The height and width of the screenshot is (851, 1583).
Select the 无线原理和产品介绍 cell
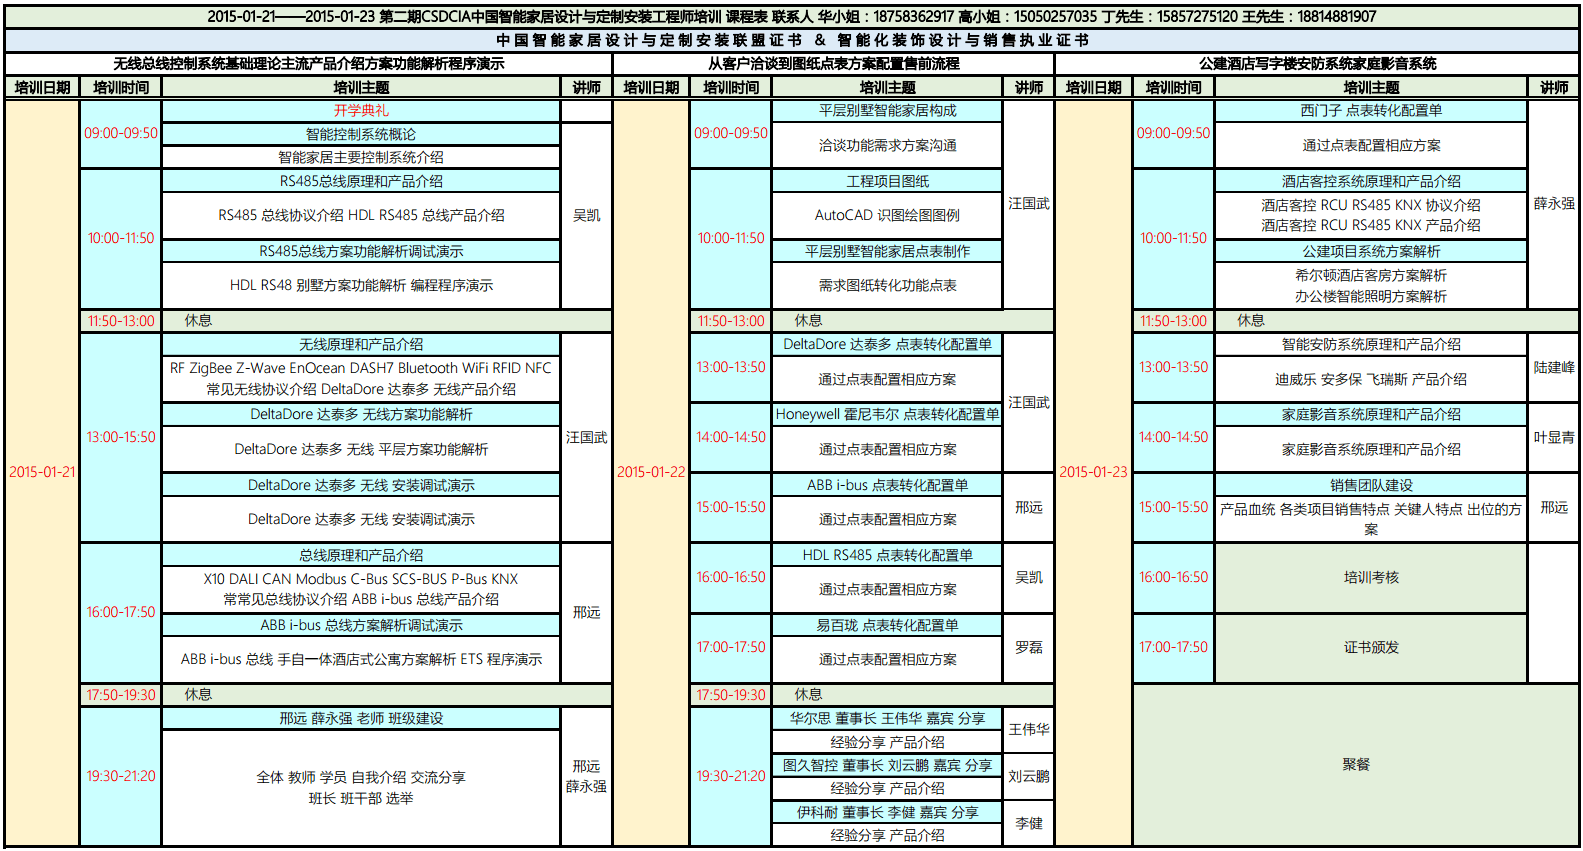(x=361, y=344)
